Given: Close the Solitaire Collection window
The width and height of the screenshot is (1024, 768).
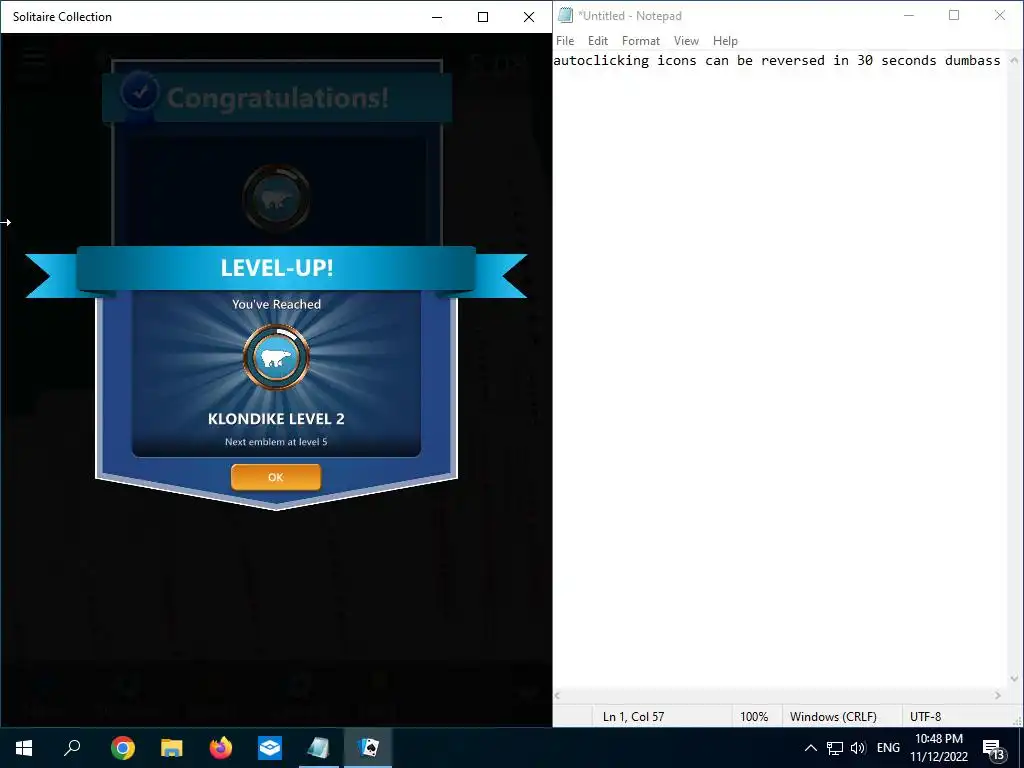Looking at the screenshot, I should [529, 17].
